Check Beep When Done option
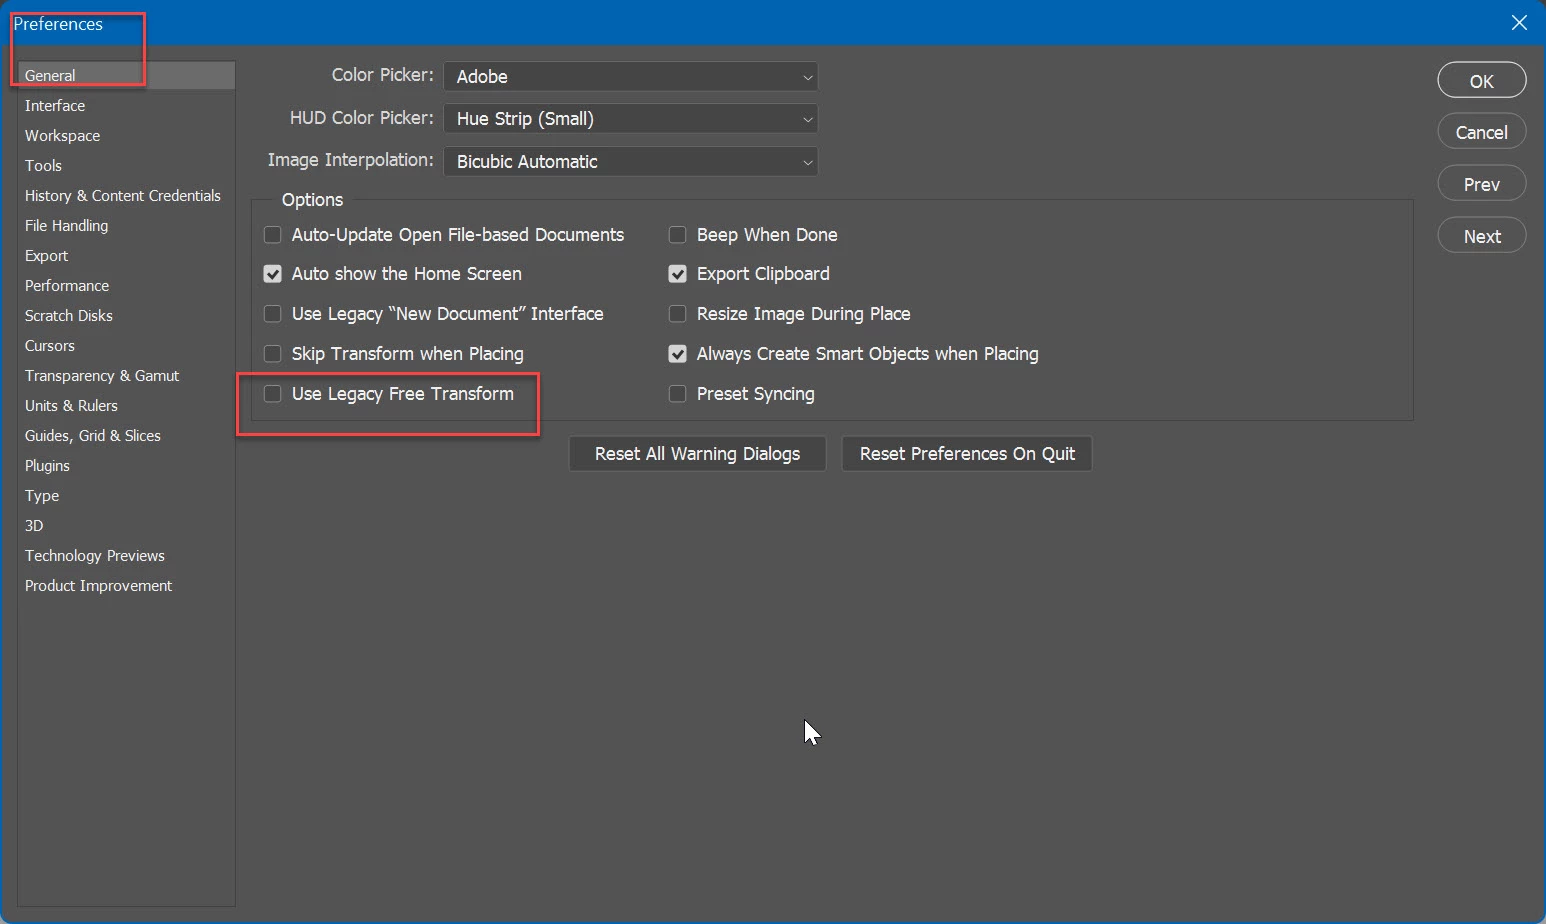Image resolution: width=1546 pixels, height=924 pixels. tap(677, 235)
